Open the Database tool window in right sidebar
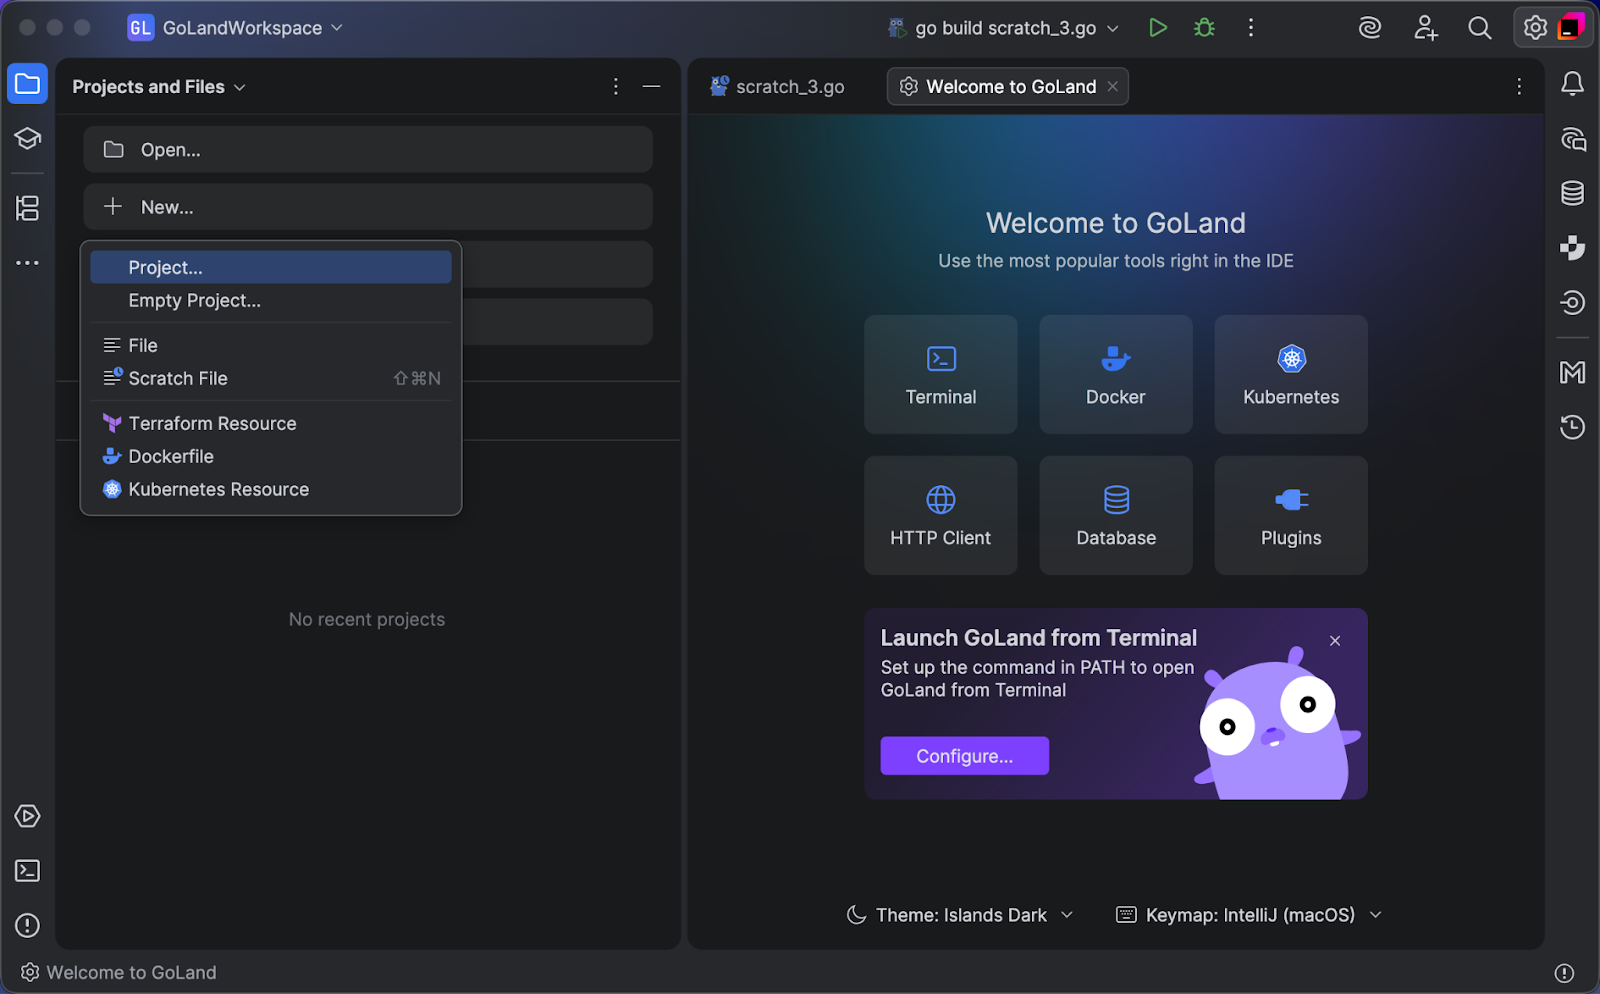 tap(1572, 193)
